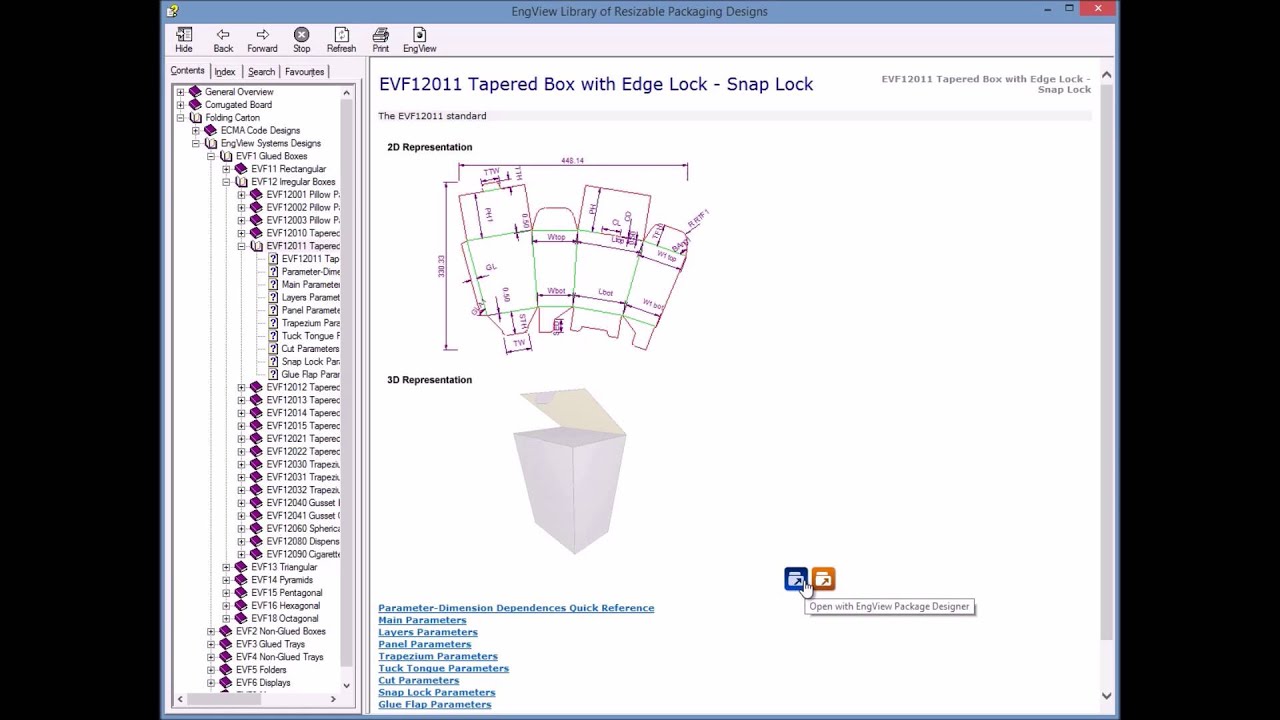Click the Corrugated Board book icon
The image size is (1280, 720).
(x=195, y=105)
